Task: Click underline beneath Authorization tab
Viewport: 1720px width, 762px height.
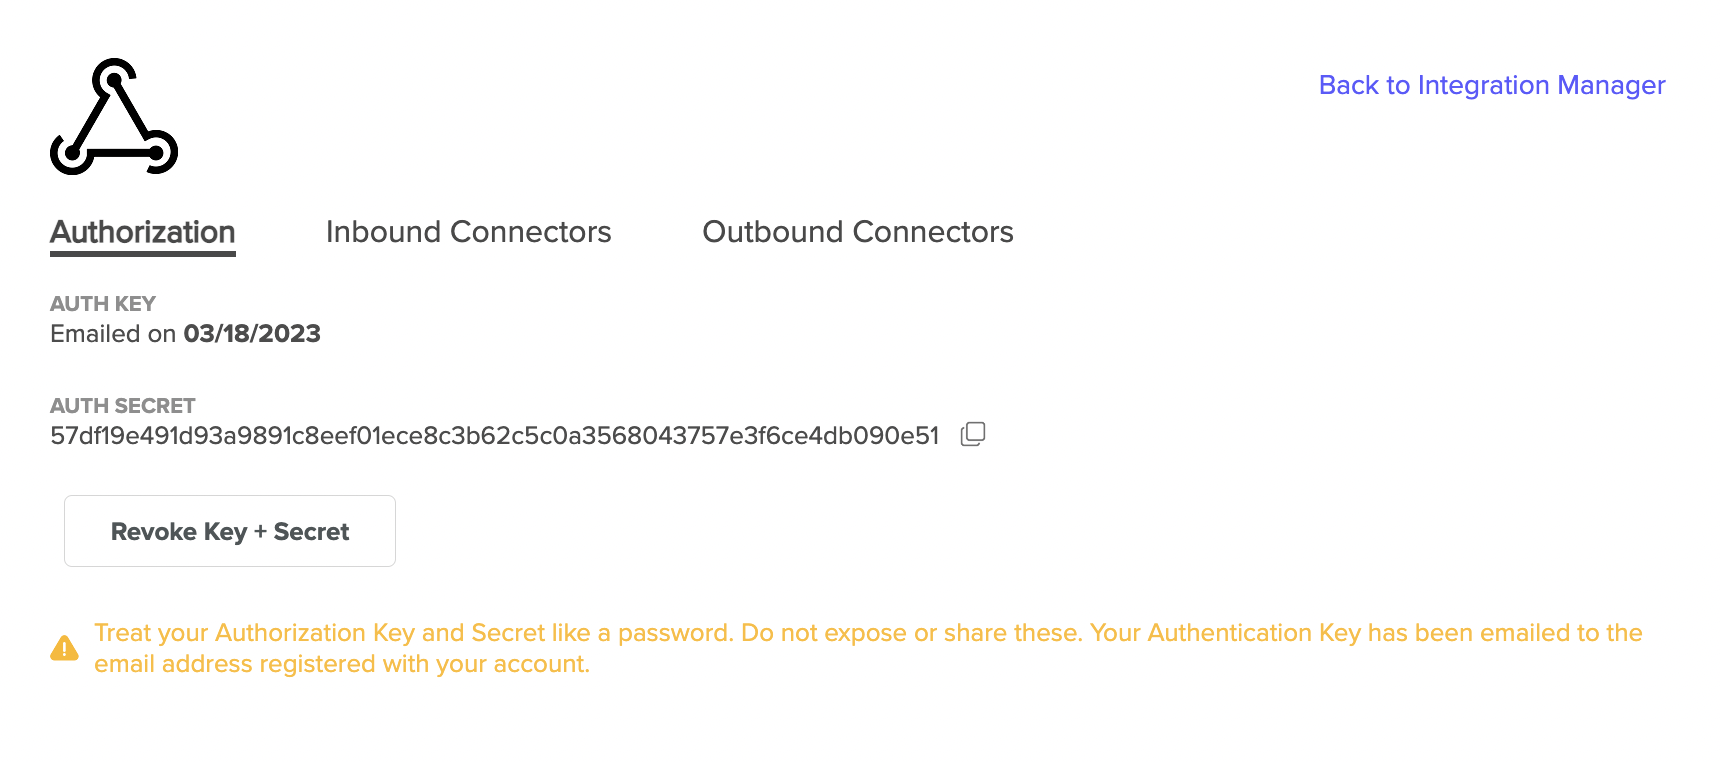Action: point(143,254)
